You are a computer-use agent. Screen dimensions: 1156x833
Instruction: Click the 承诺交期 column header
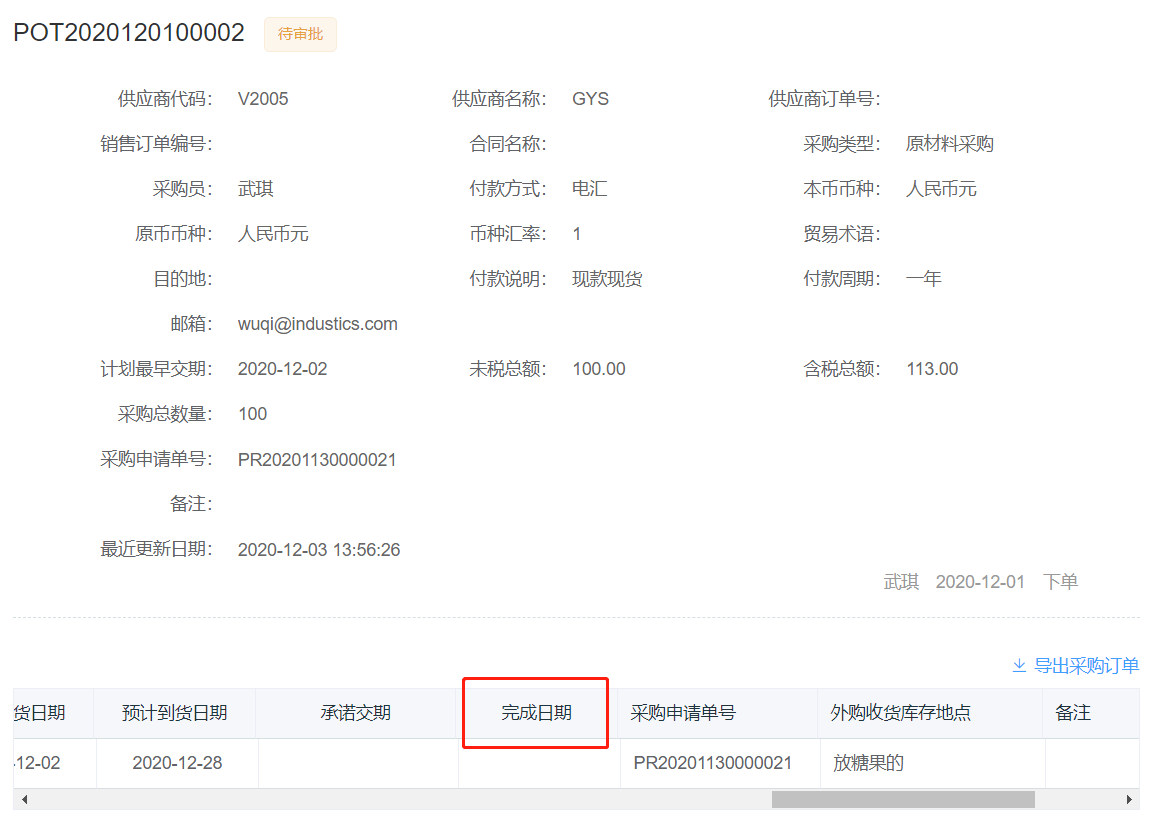(x=356, y=713)
